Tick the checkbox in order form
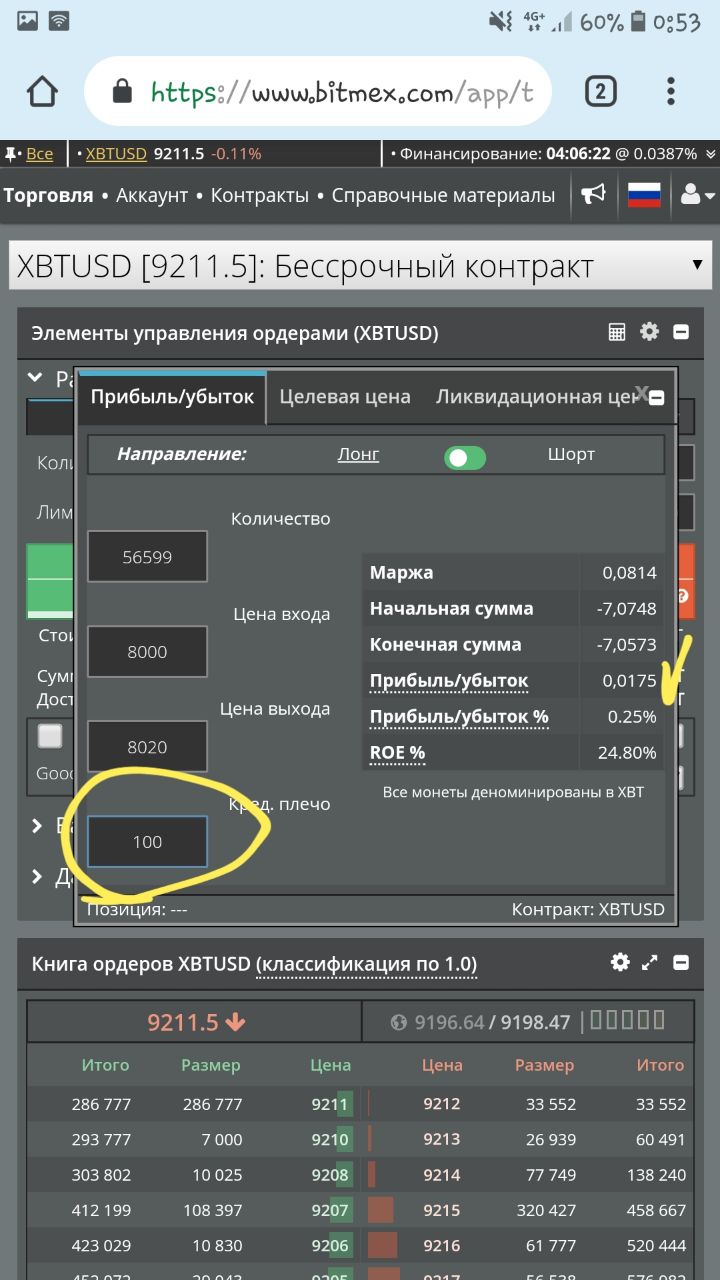Screen dimensions: 720x1280 point(50,737)
